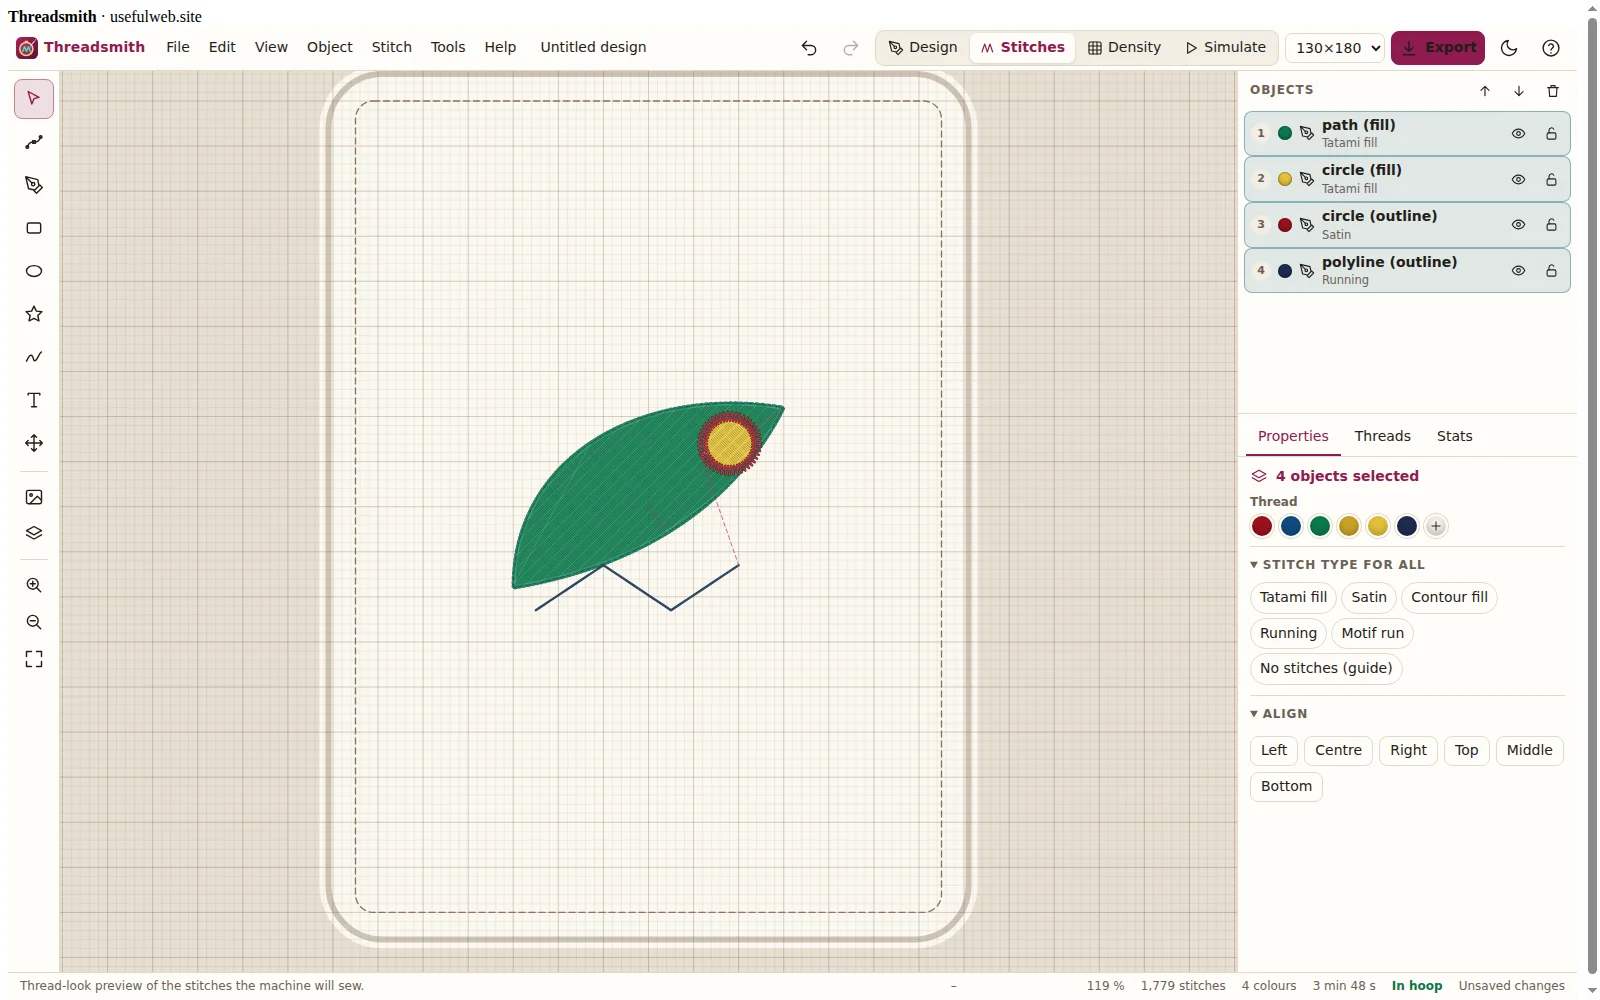
Task: Lock the path (fill) object
Action: [1552, 134]
